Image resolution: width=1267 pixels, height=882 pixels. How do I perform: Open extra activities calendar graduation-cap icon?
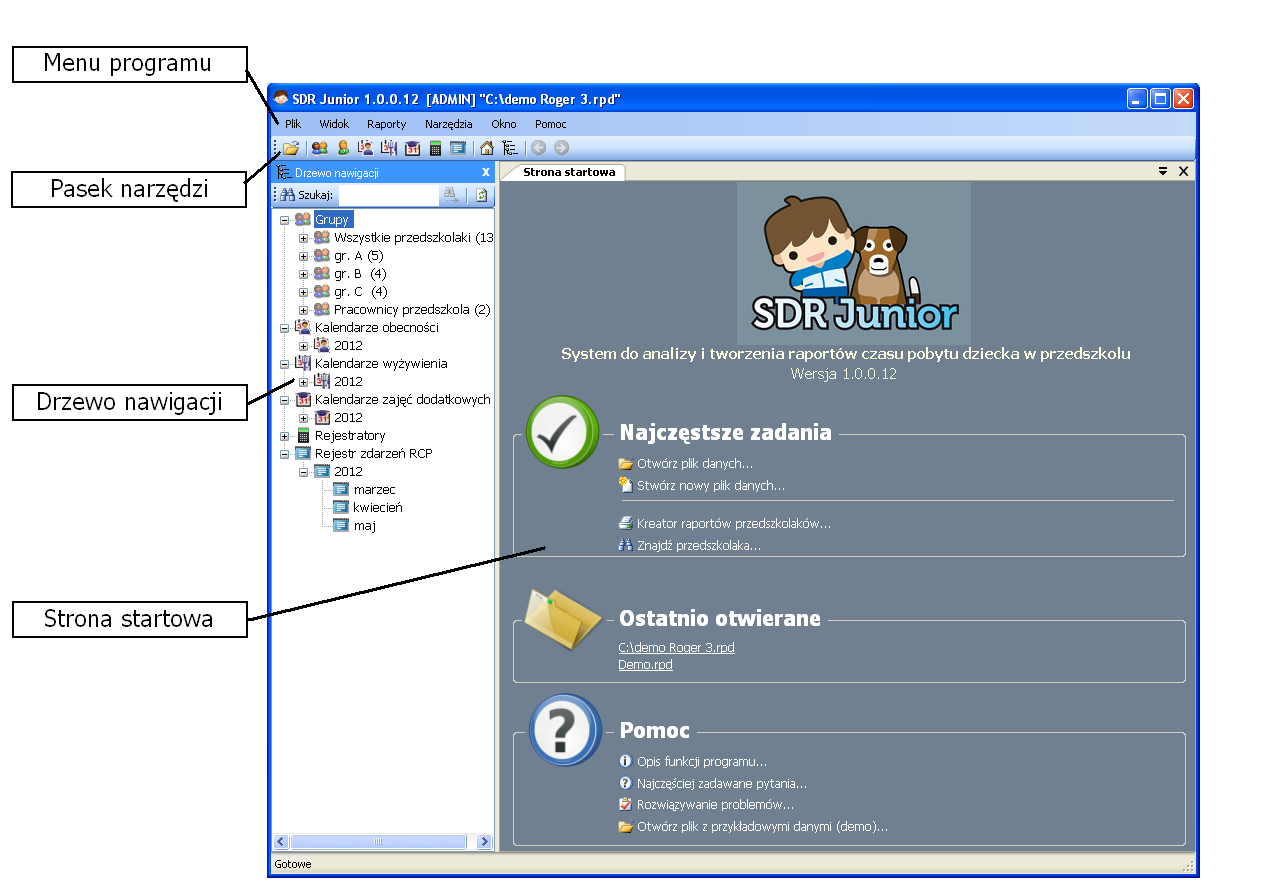[x=412, y=148]
